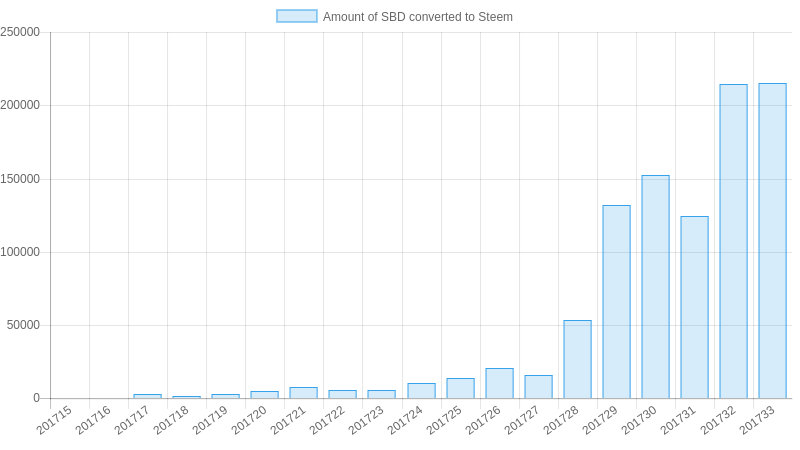The width and height of the screenshot is (800, 450).
Task: Select the bar for week 201721
Action: [x=304, y=393]
